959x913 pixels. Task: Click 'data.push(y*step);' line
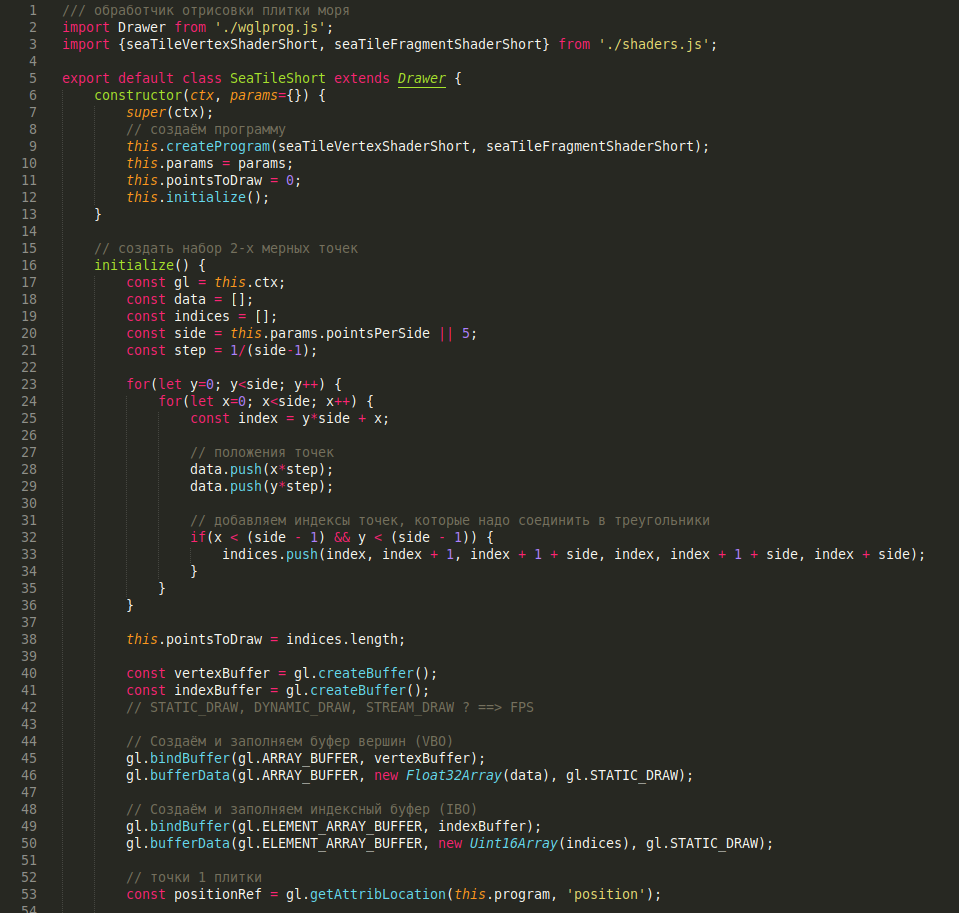pos(262,487)
